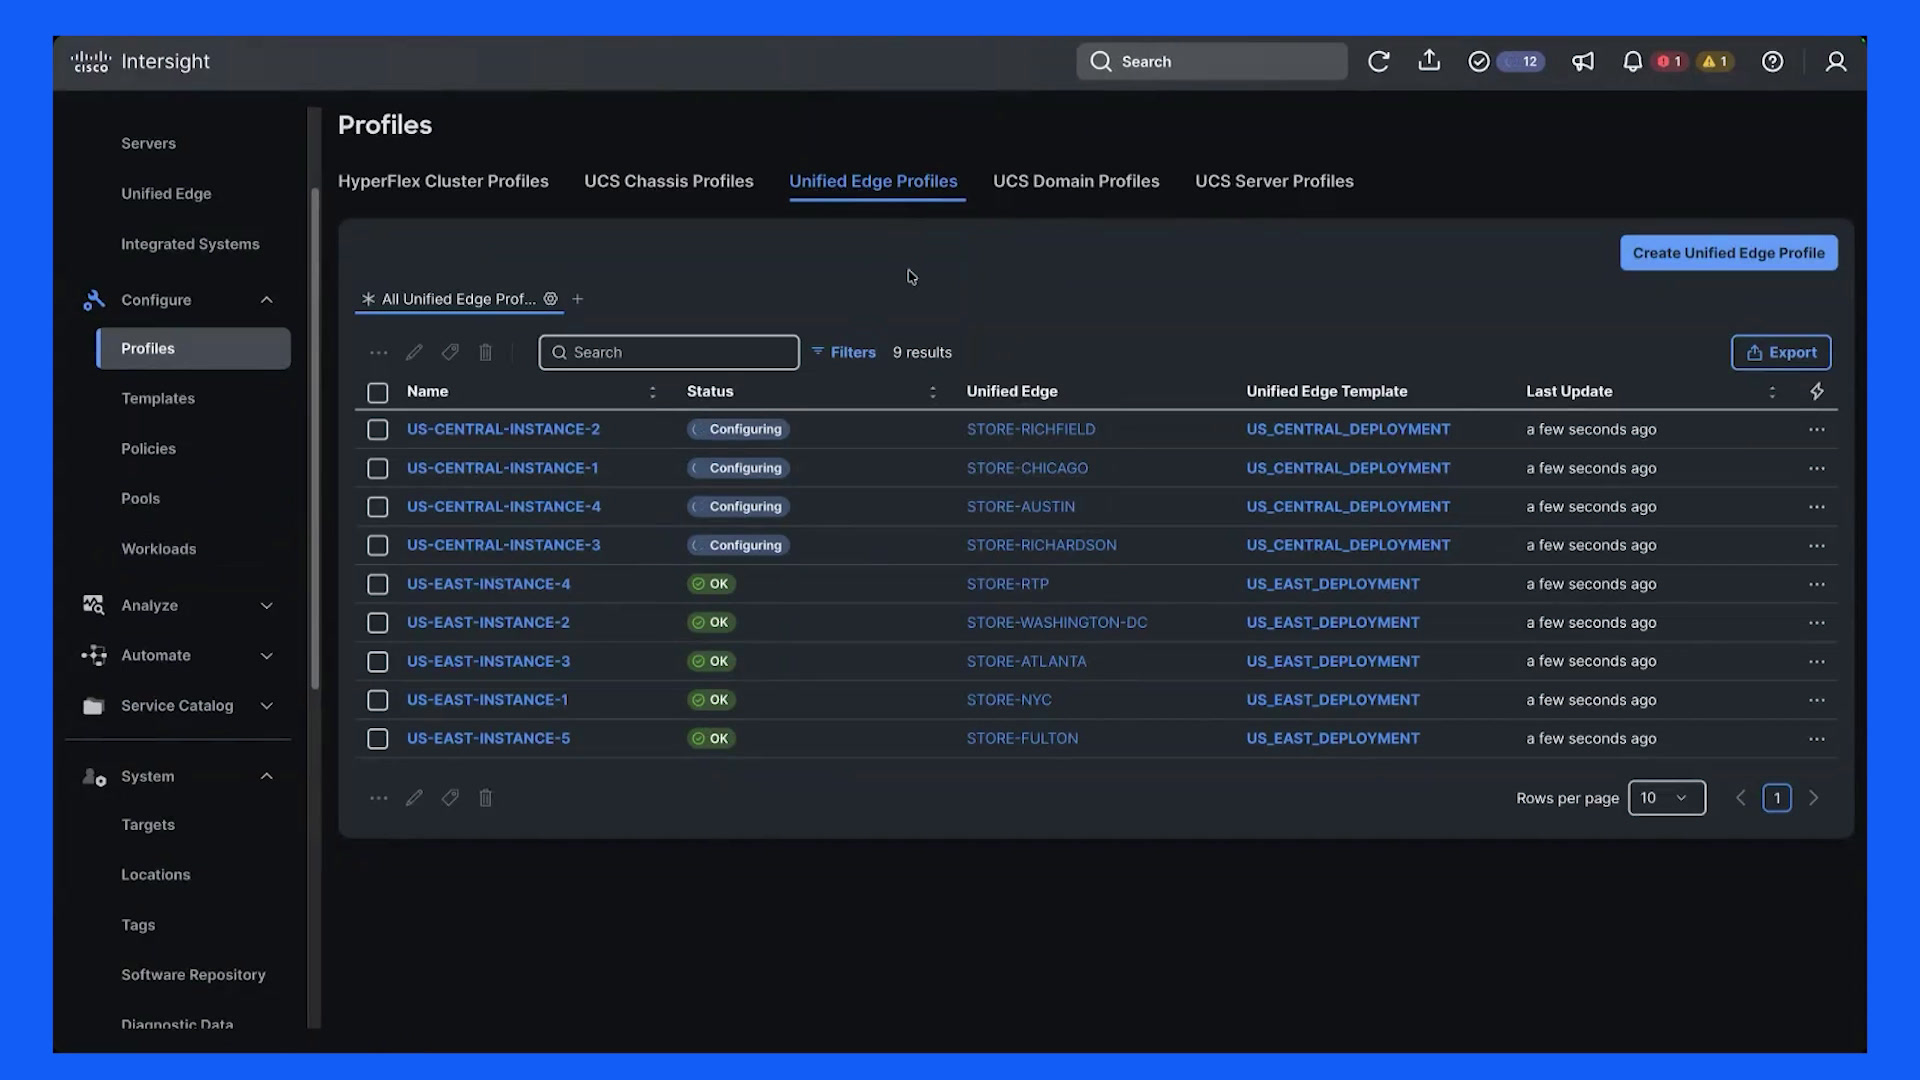The height and width of the screenshot is (1080, 1920).
Task: Expand the Automate section in sidebar
Action: pos(266,656)
